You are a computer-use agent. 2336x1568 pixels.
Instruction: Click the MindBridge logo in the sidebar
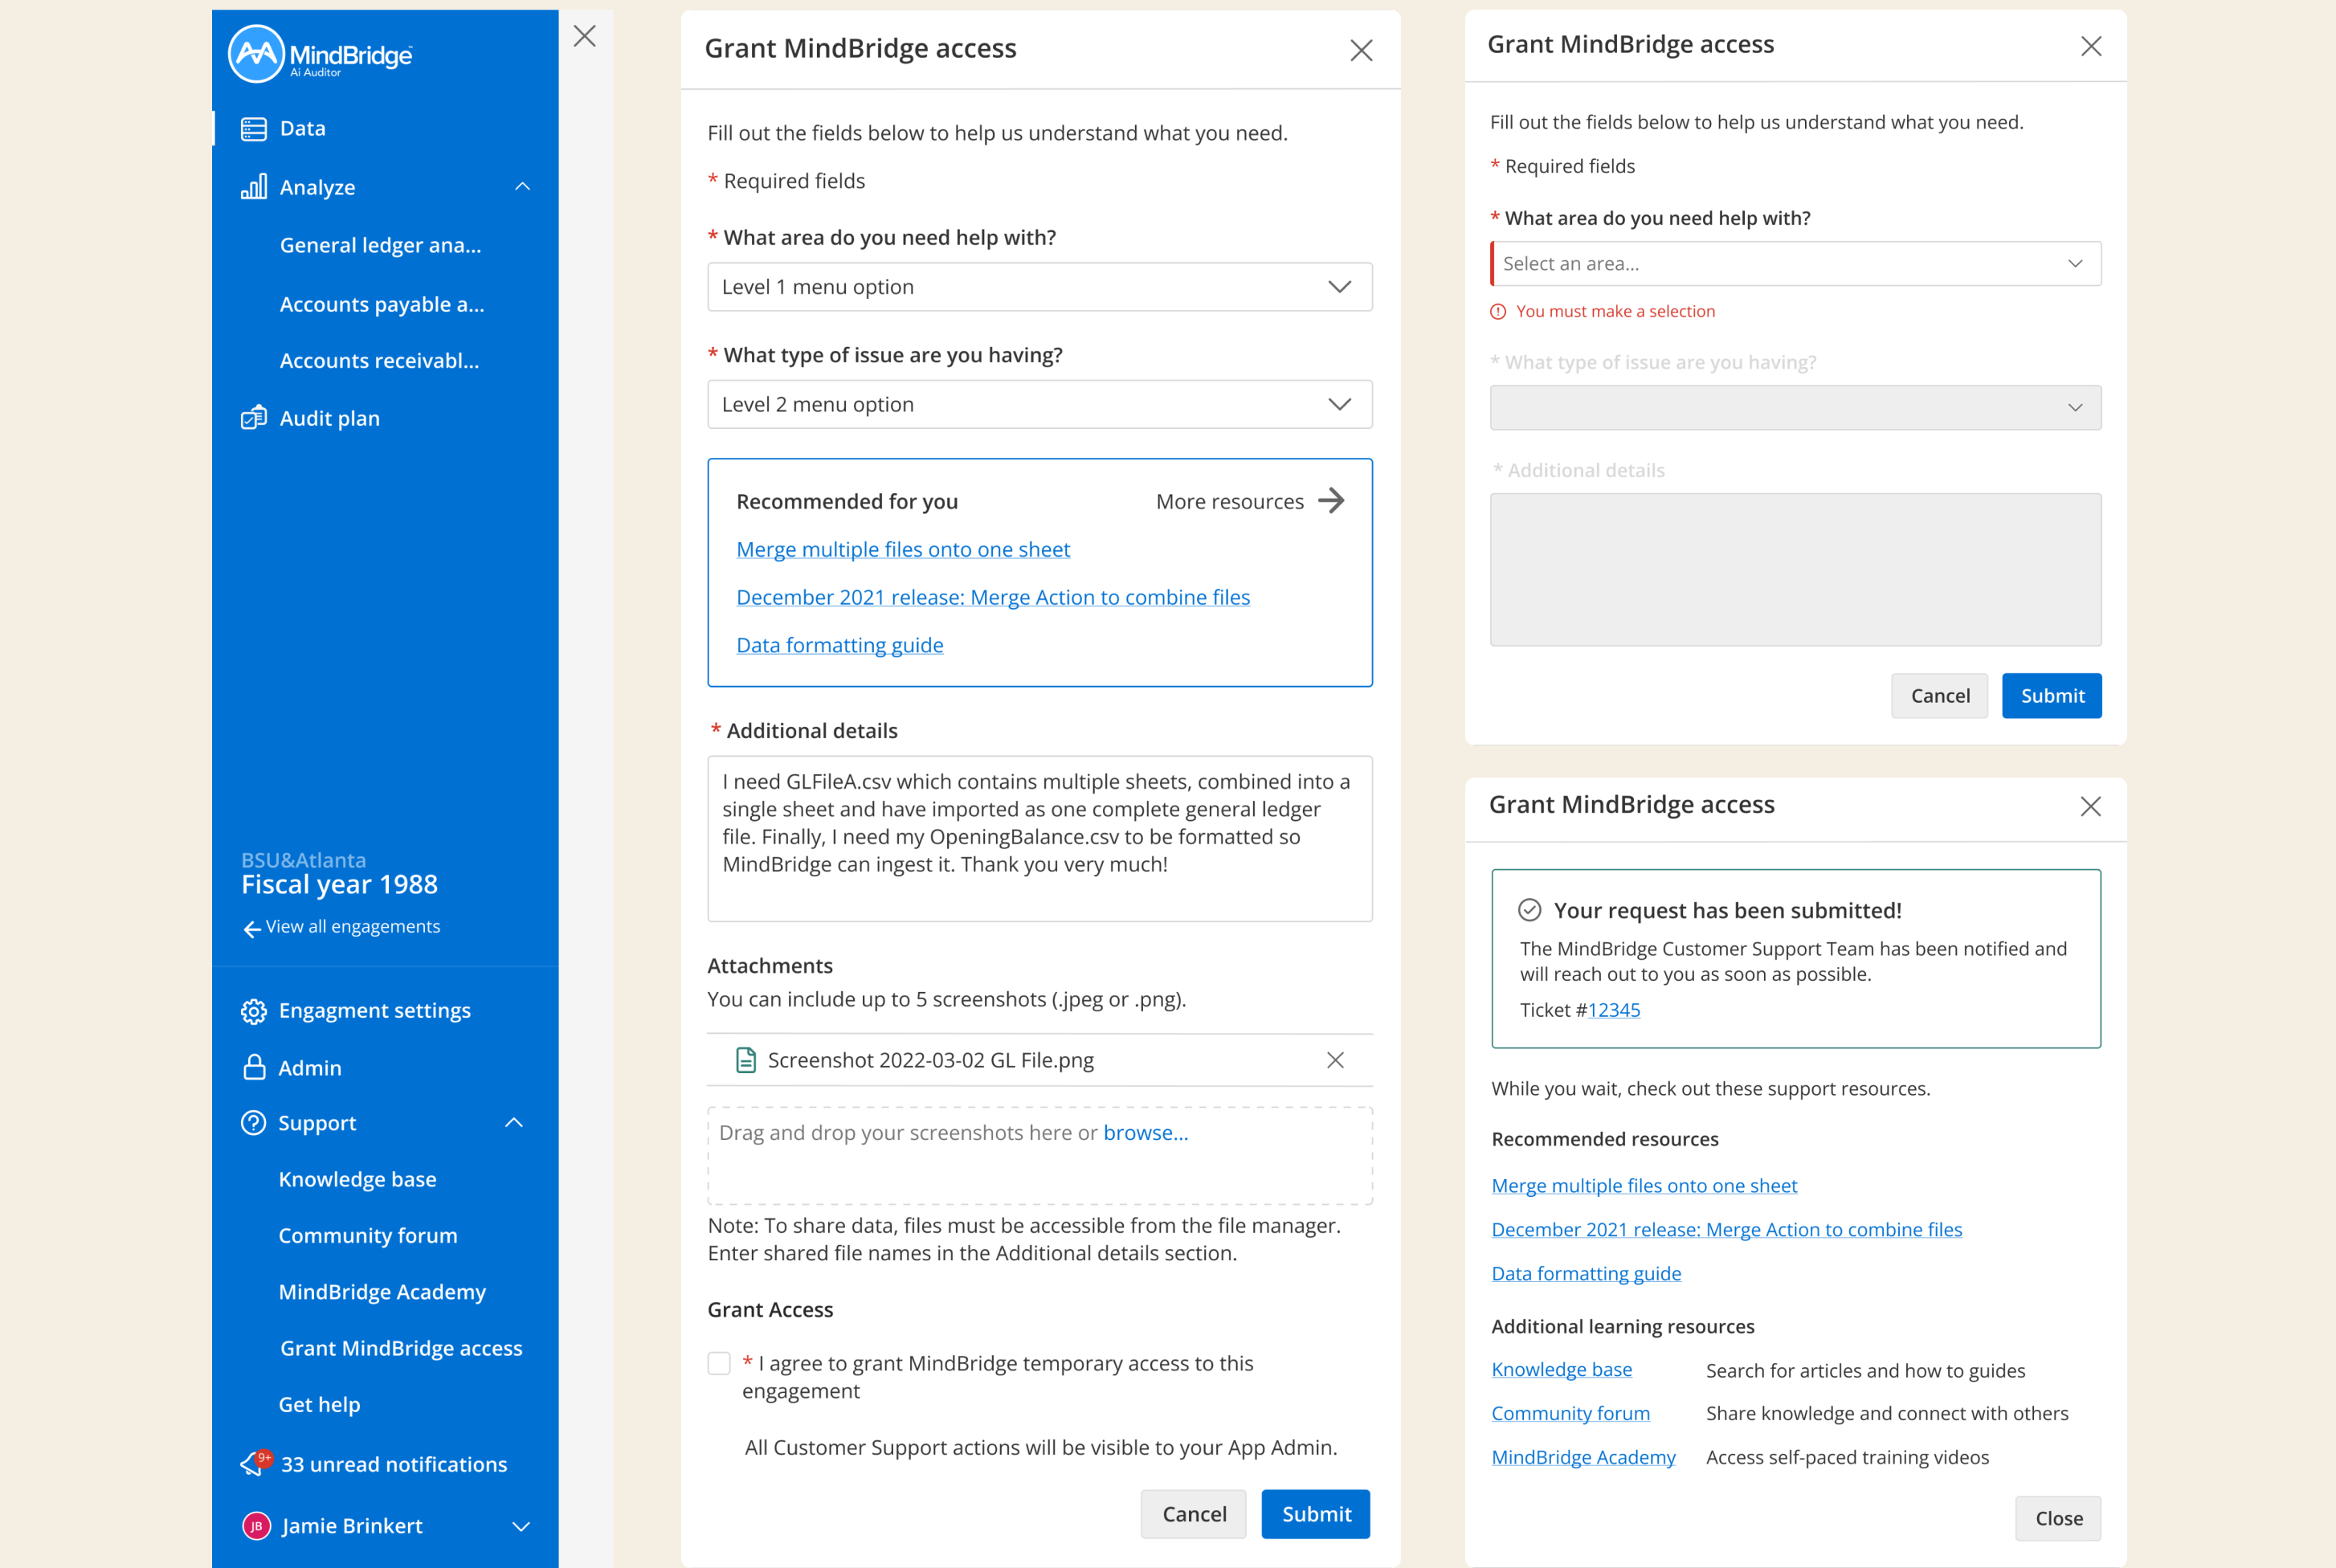tap(320, 54)
